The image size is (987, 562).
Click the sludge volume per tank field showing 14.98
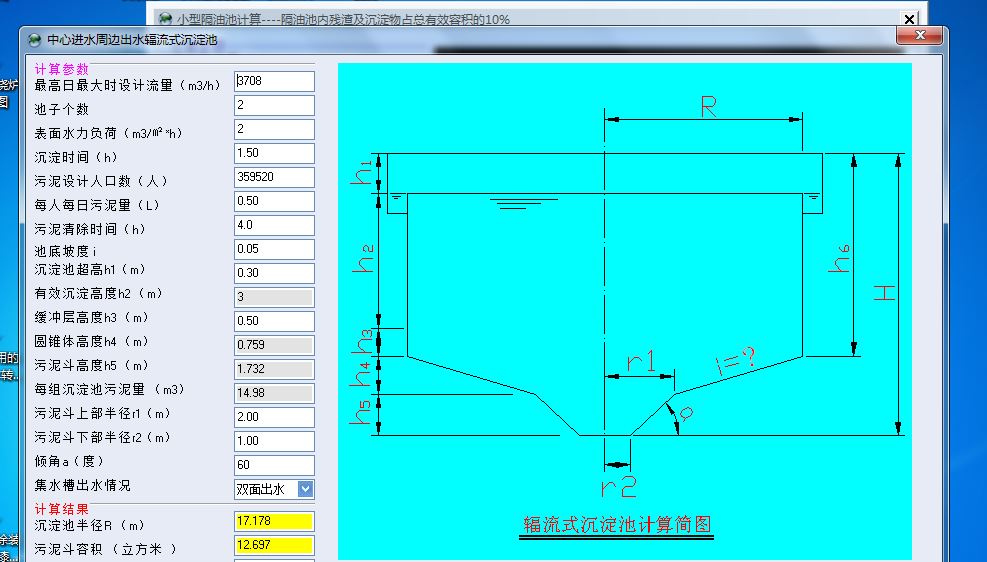click(274, 393)
